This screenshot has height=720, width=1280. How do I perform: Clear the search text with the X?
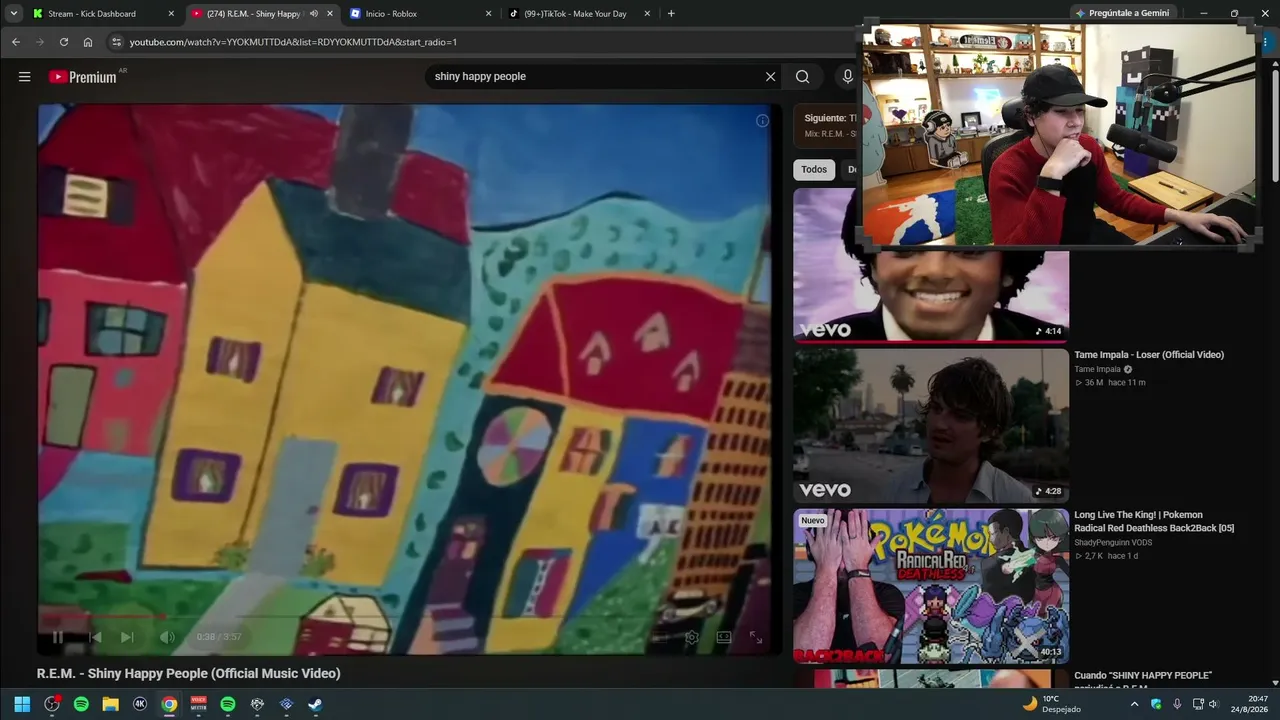(x=770, y=77)
